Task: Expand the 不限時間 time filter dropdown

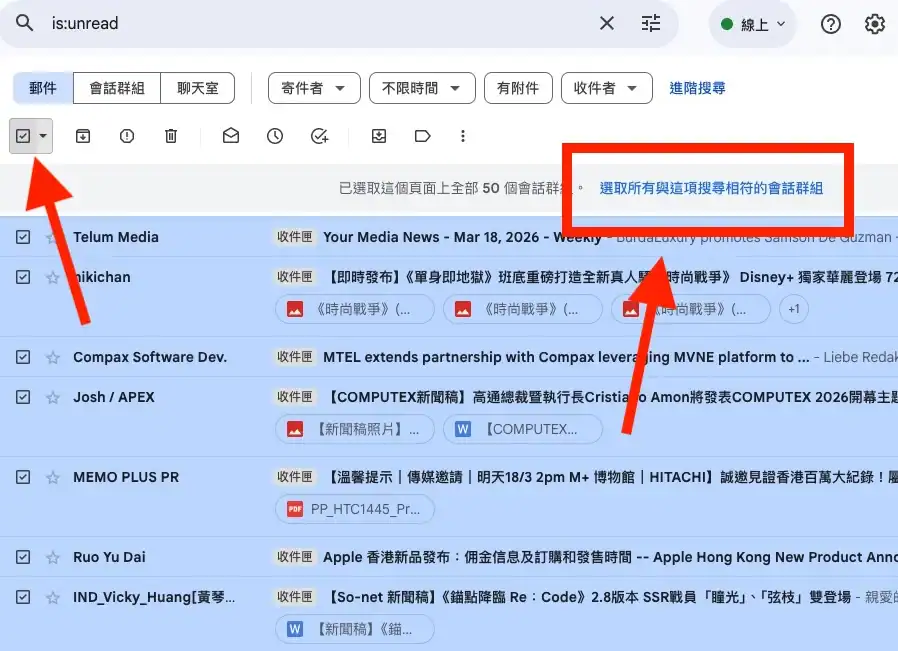Action: click(421, 88)
